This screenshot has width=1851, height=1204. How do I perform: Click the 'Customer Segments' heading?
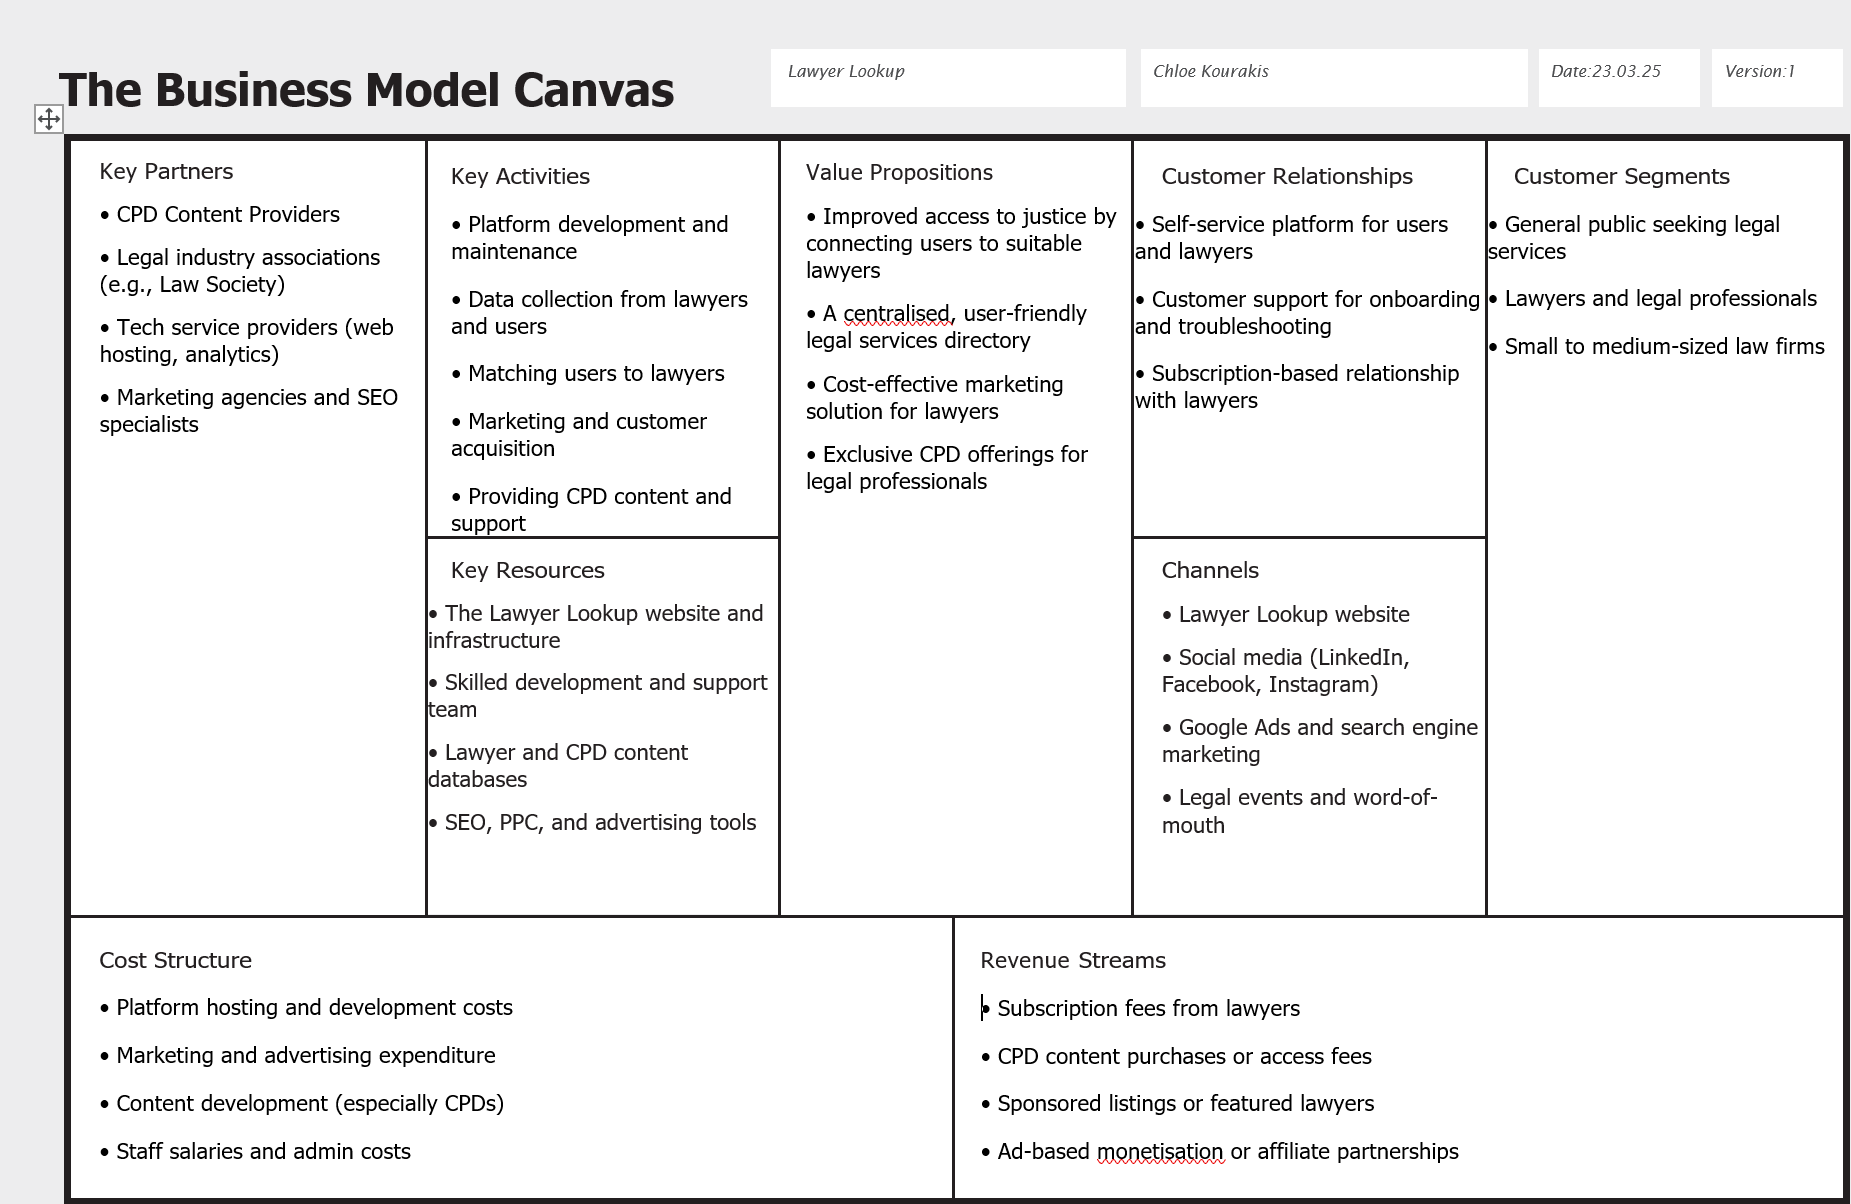point(1621,176)
